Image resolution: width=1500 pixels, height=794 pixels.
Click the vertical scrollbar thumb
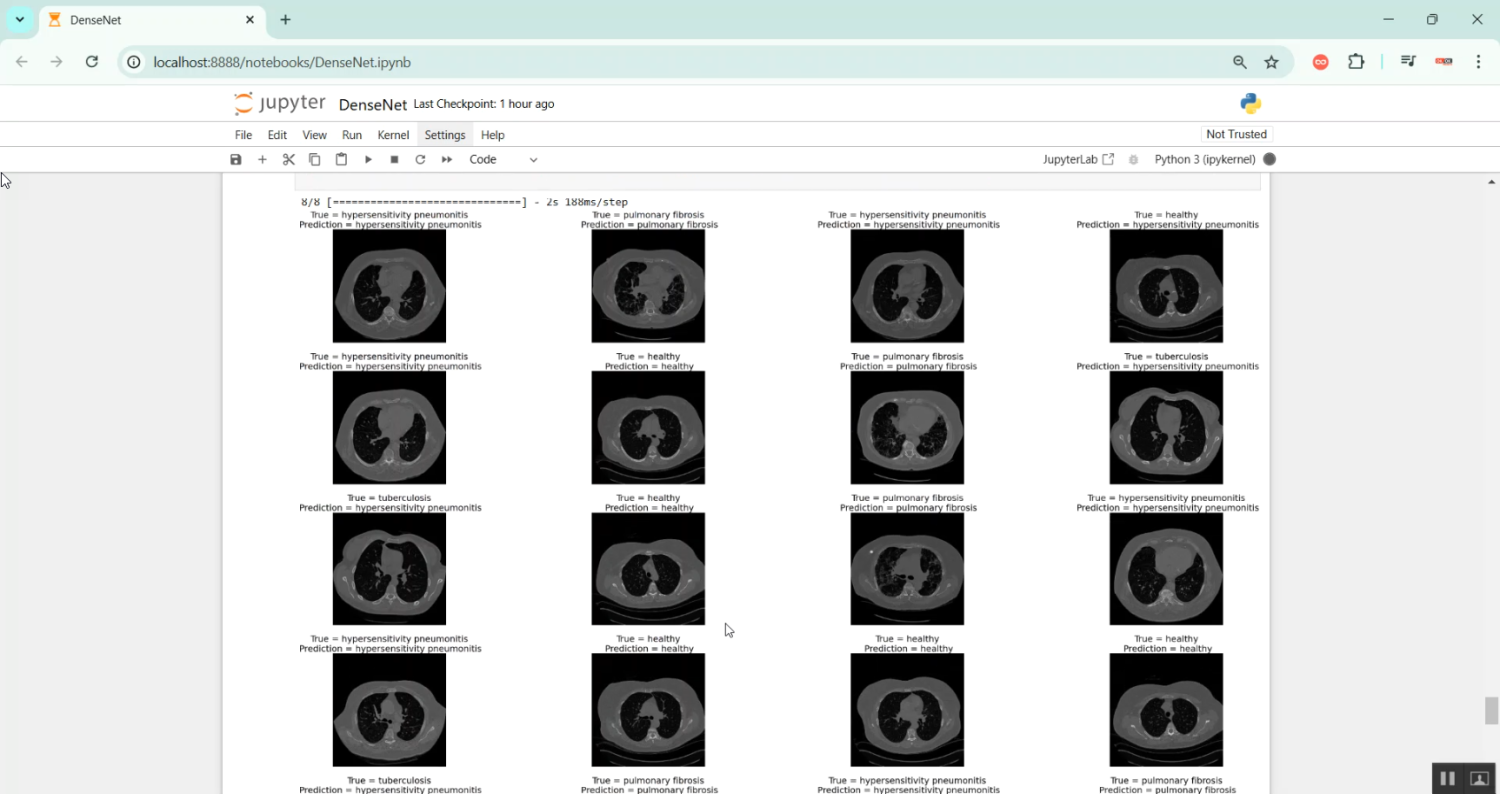point(1491,710)
